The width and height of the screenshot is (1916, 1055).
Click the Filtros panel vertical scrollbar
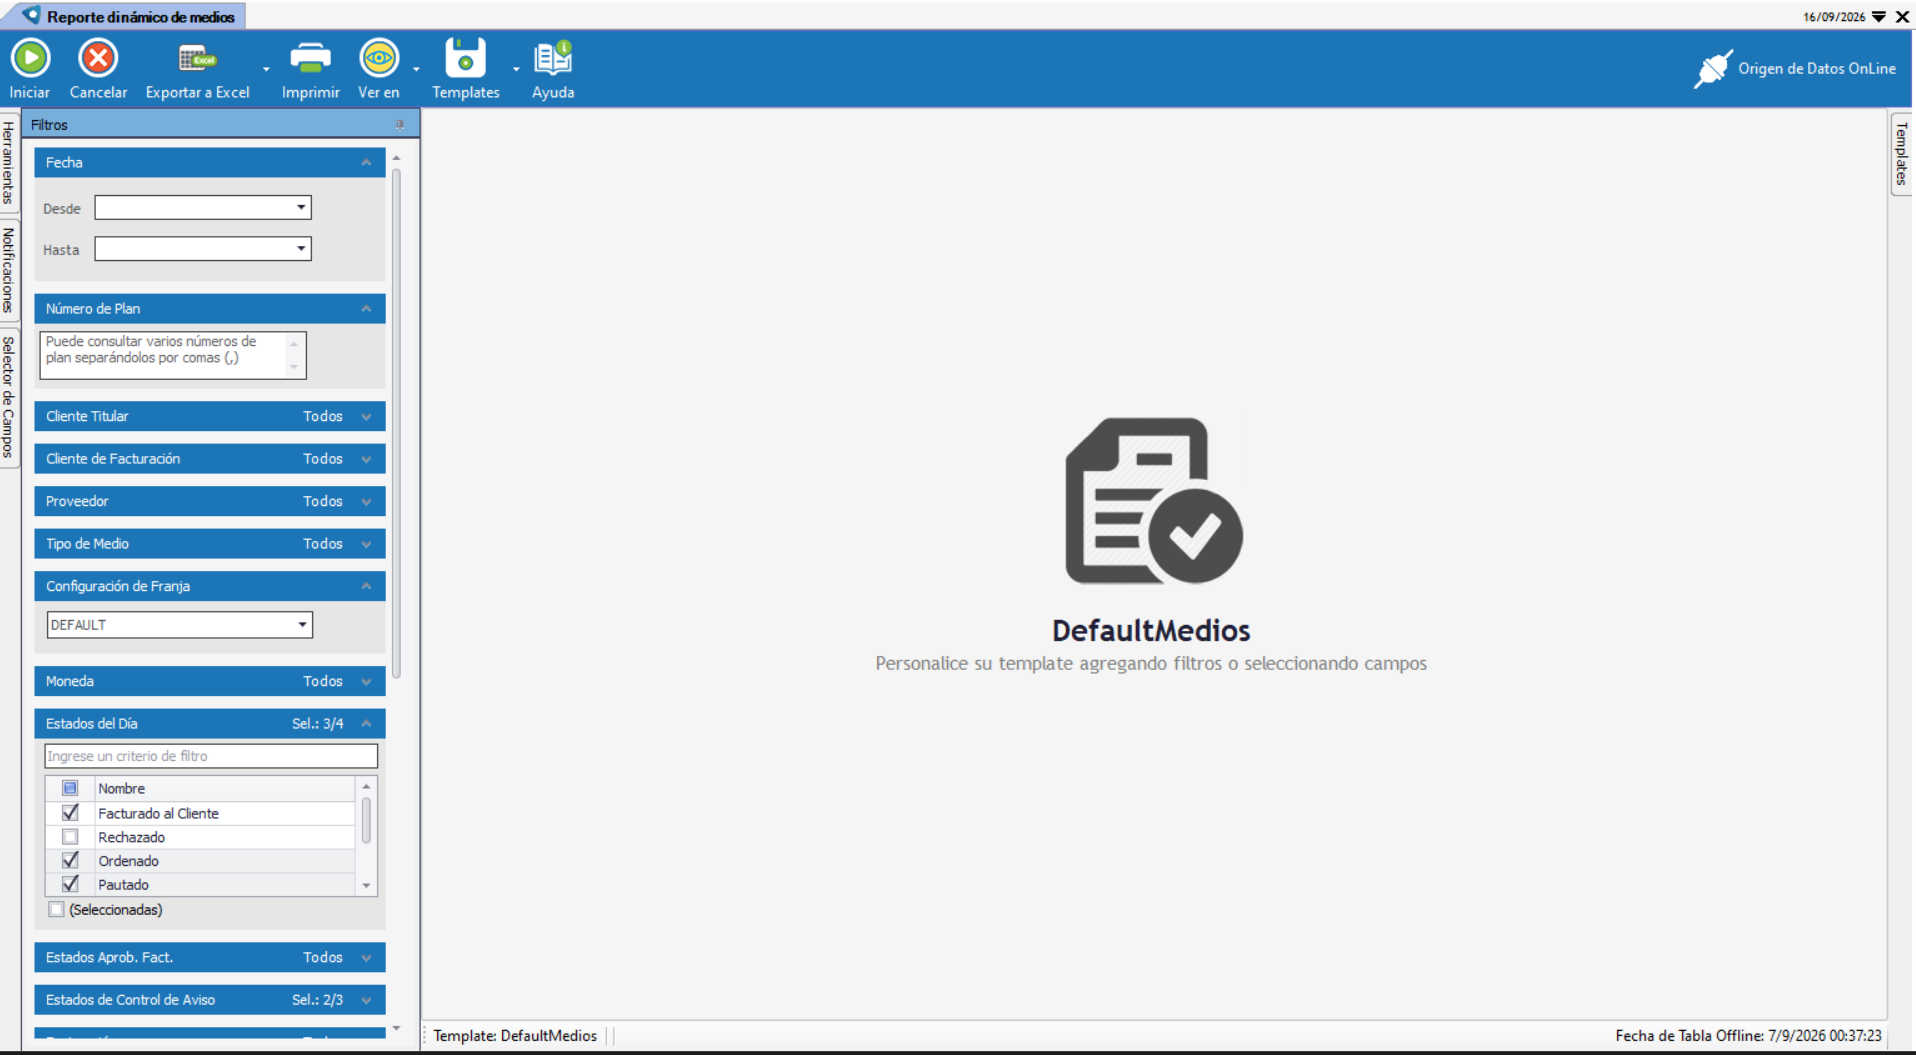(x=397, y=424)
